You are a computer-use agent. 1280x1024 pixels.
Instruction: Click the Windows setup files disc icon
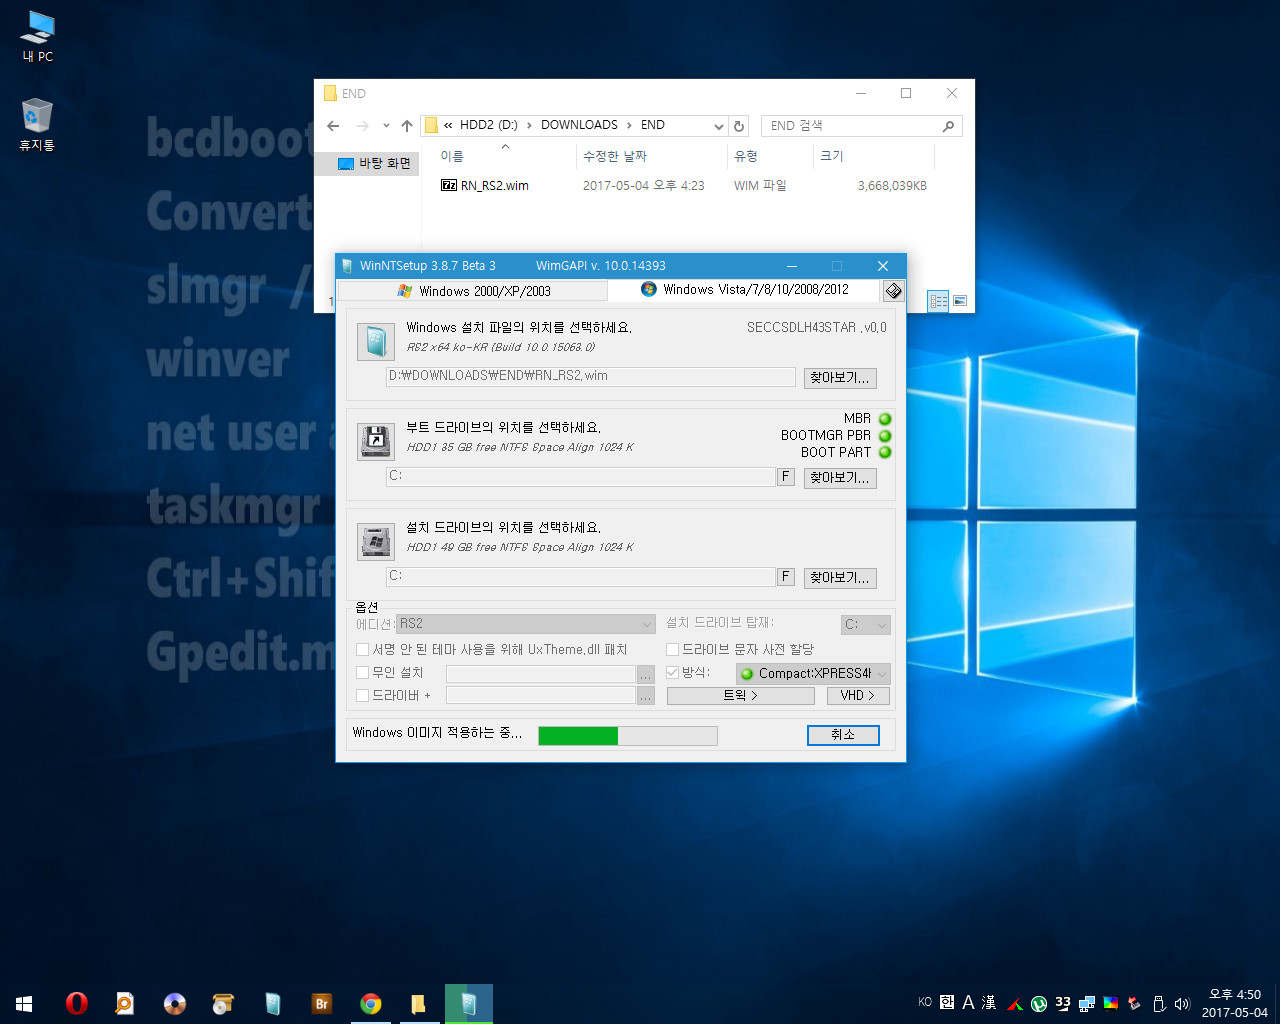(x=376, y=341)
